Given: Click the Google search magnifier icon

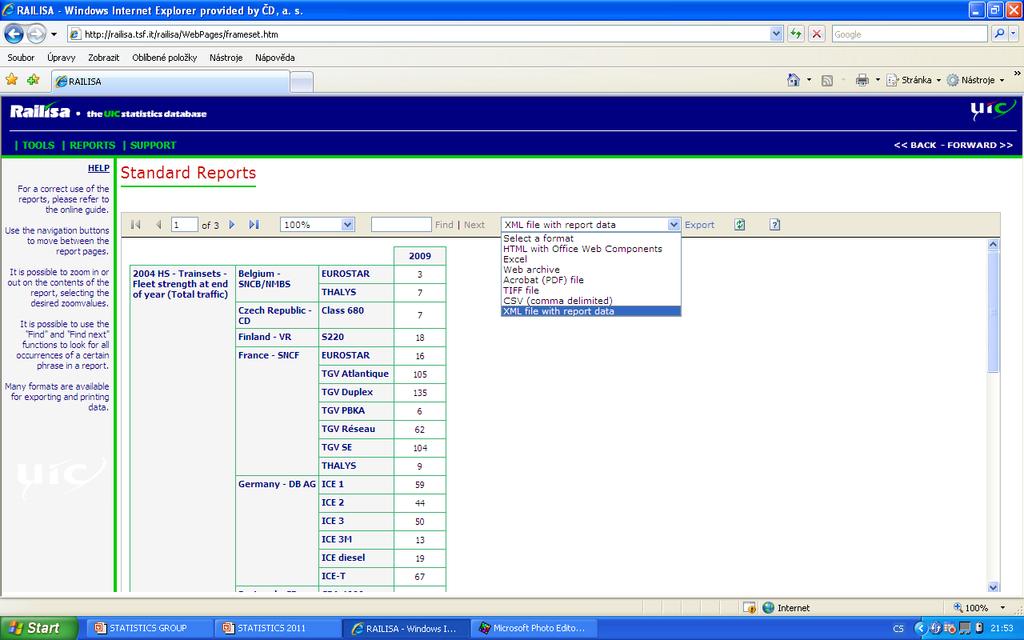Looking at the screenshot, I should [999, 34].
